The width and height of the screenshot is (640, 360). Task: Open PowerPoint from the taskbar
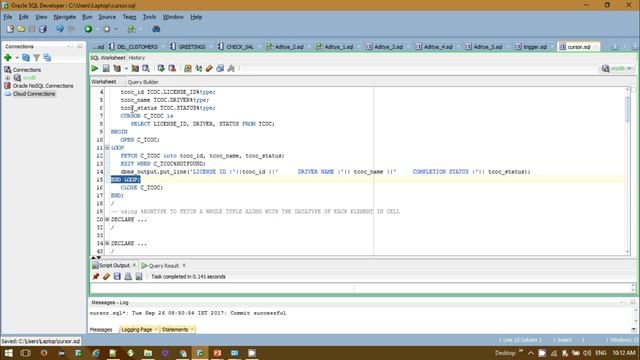[x=217, y=353]
